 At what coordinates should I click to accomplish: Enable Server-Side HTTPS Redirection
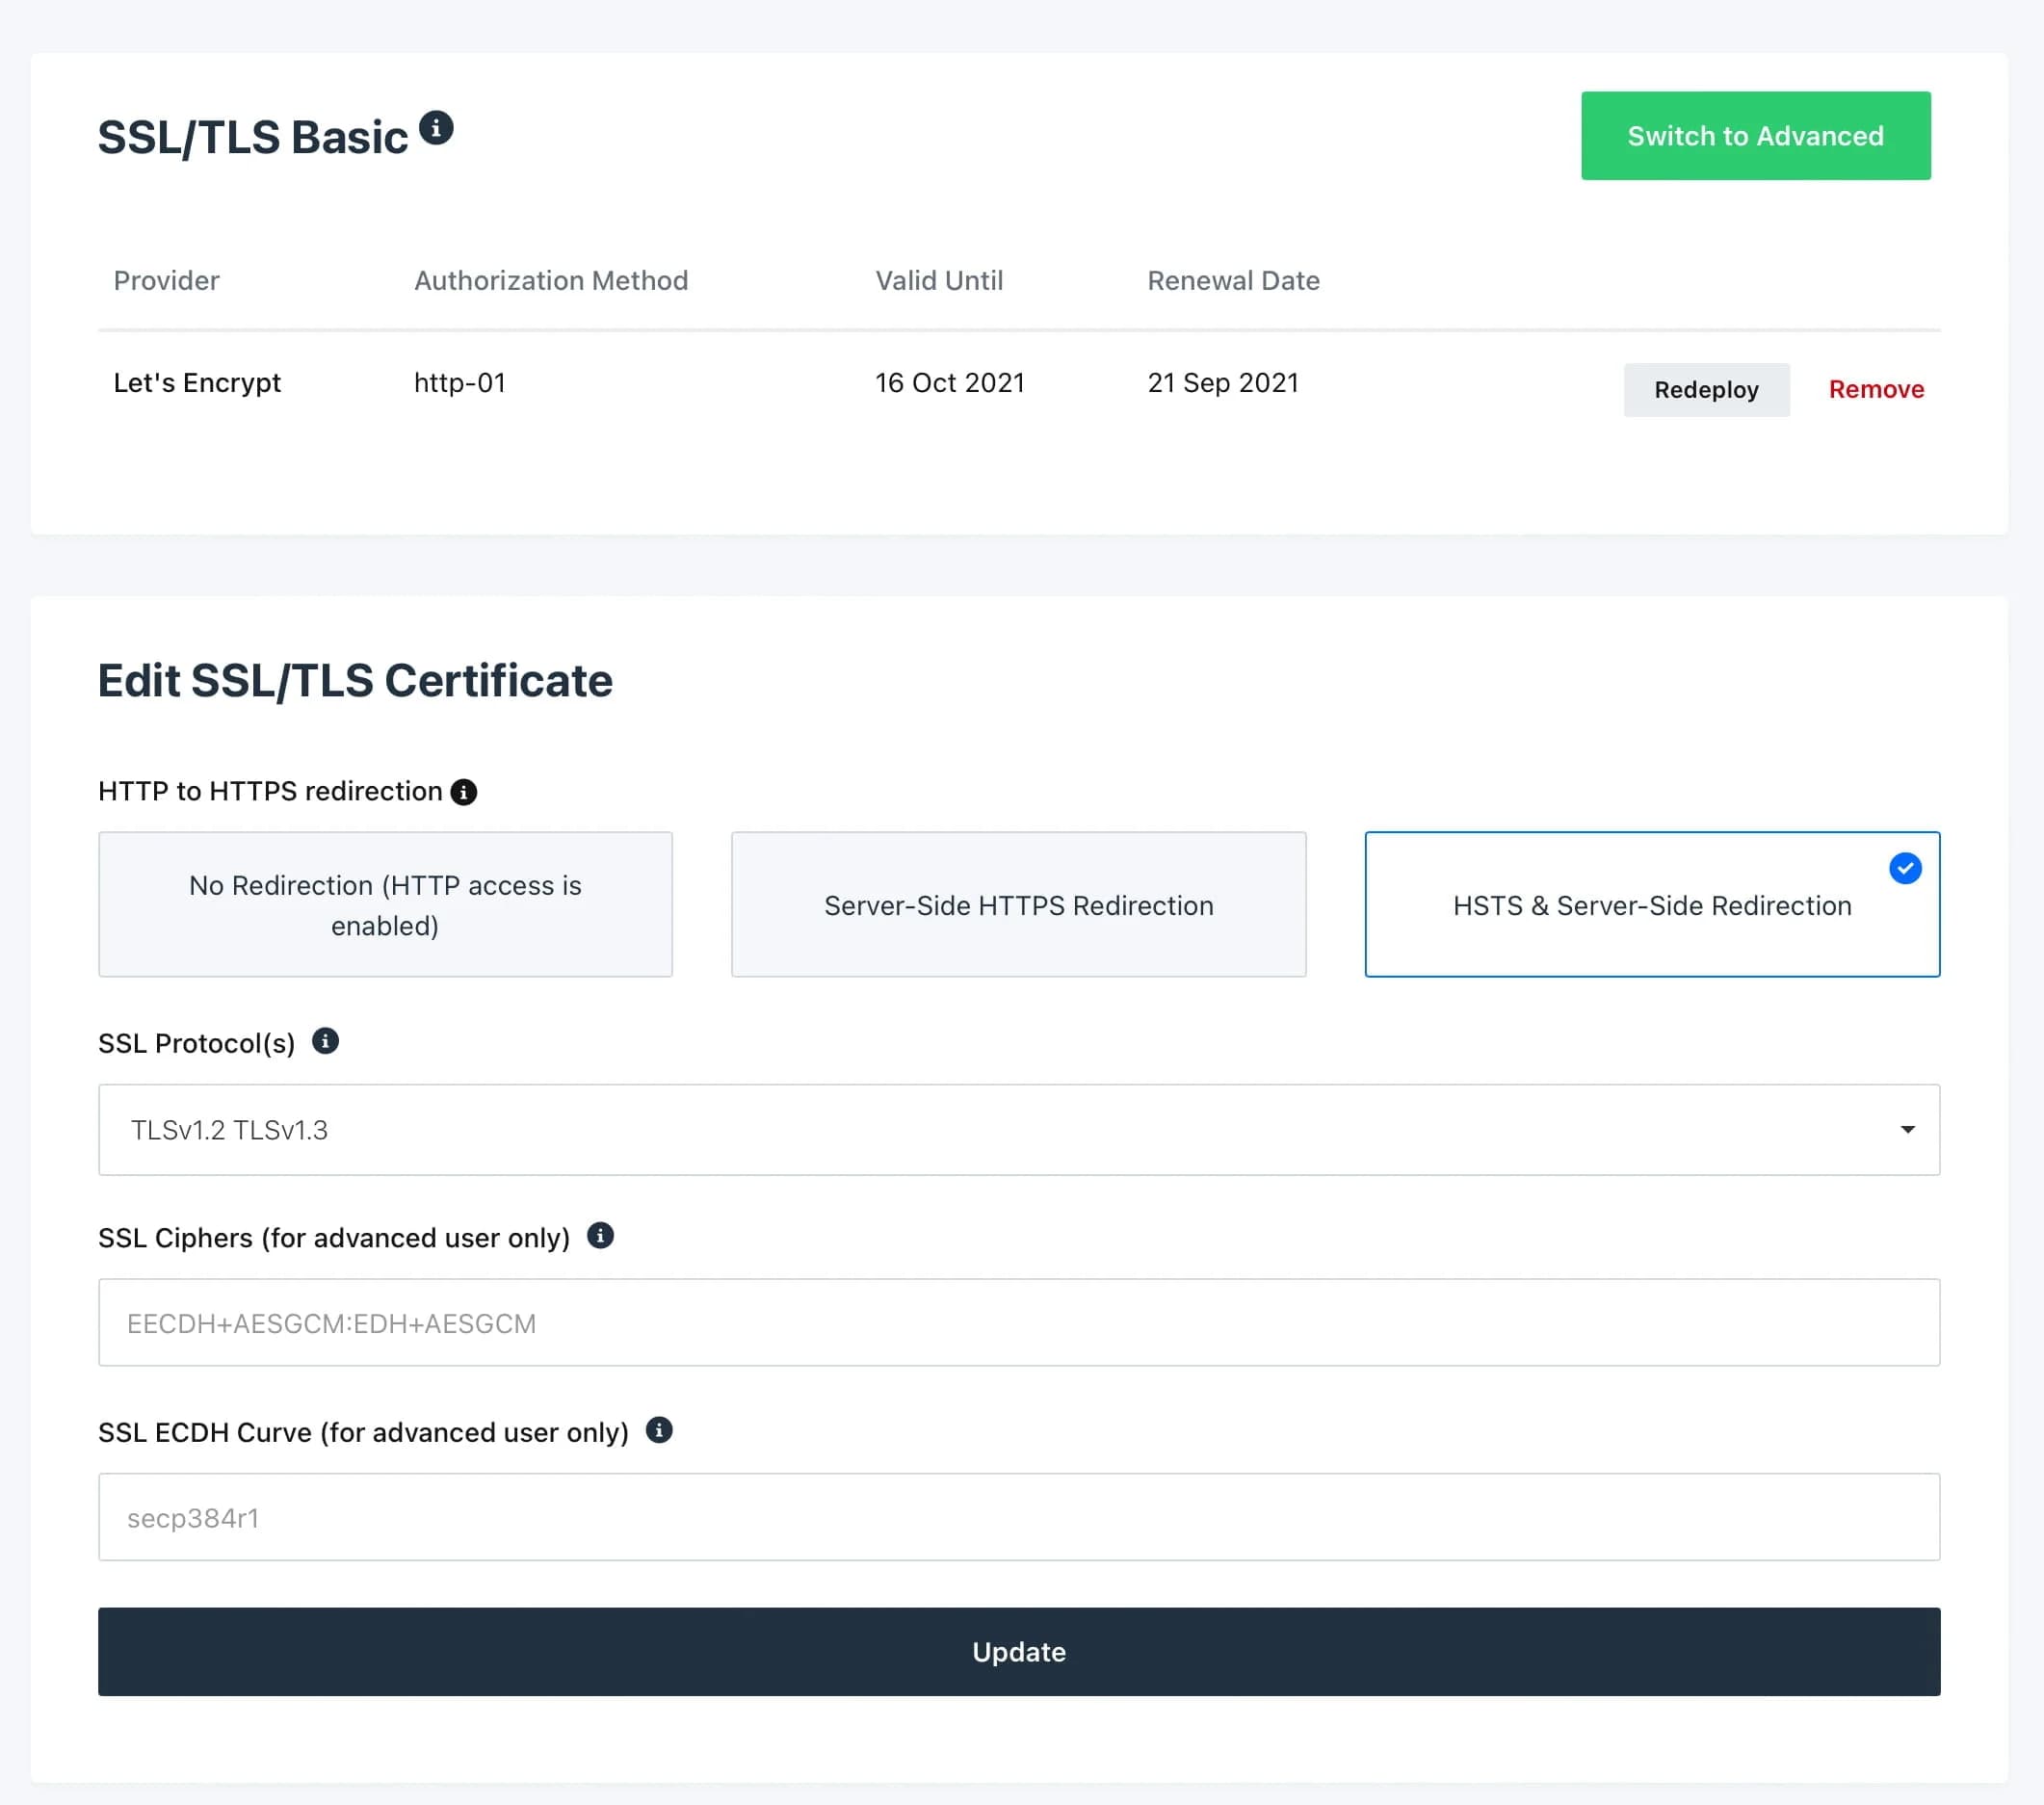coord(1018,904)
